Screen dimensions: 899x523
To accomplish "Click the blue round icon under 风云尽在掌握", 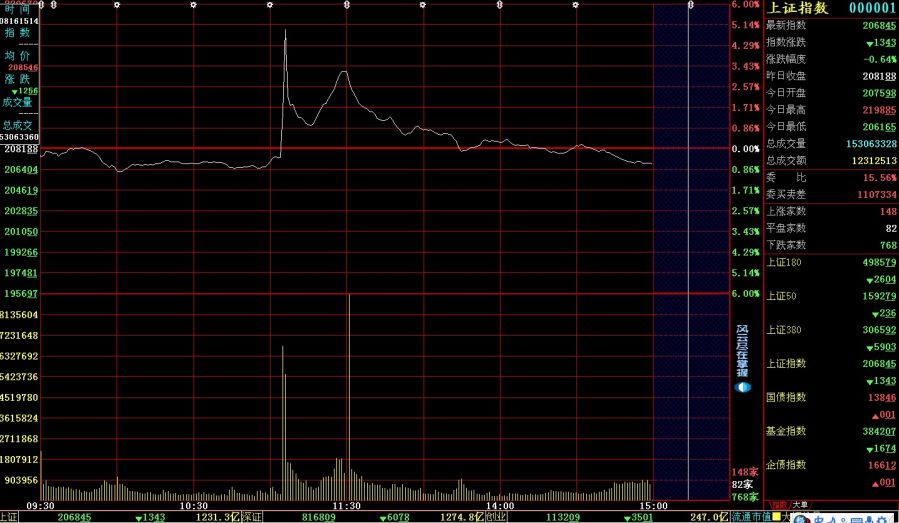I will (742, 387).
